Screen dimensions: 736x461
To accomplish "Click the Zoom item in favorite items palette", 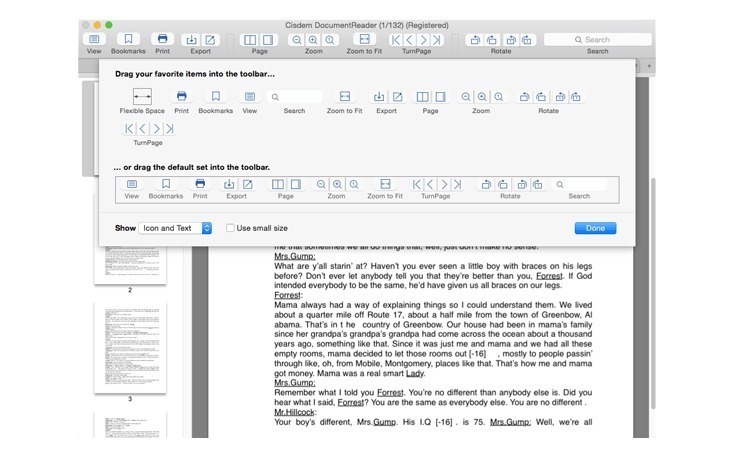I will 481,101.
